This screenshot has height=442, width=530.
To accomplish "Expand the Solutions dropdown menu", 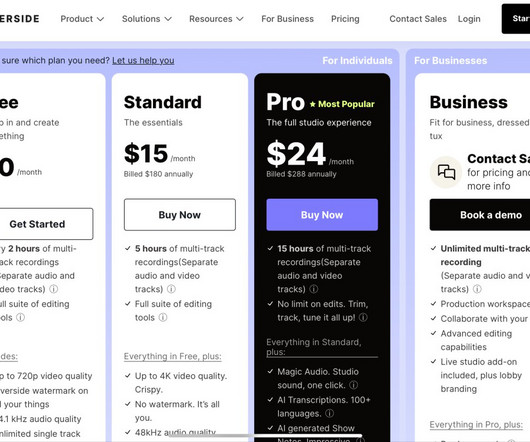I will 147,19.
